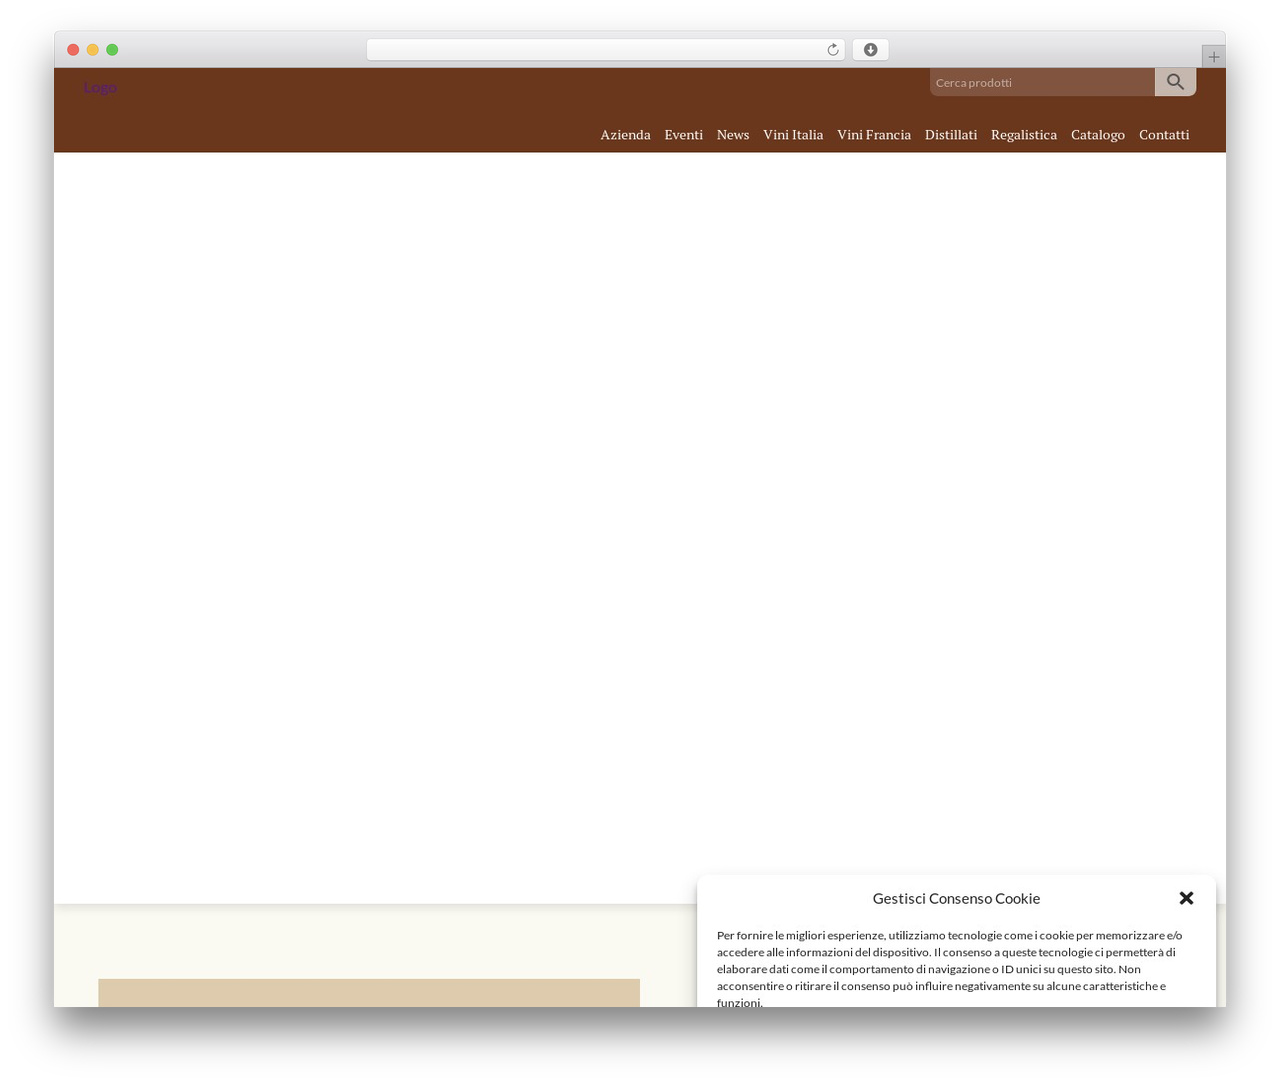Open the Eventi menu item

tap(683, 134)
